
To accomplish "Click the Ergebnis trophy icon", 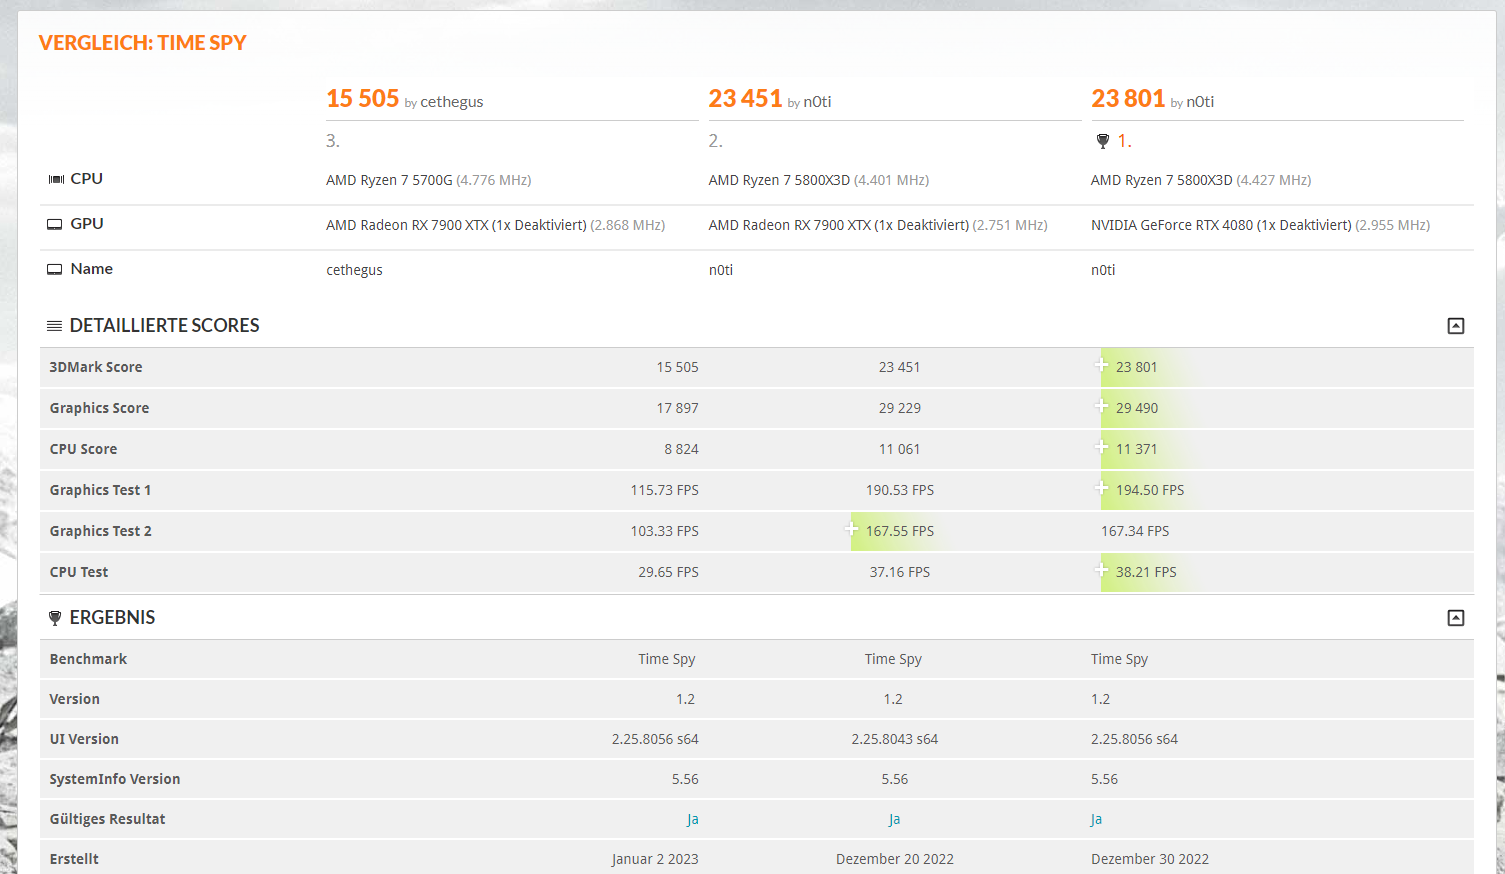I will tap(55, 618).
